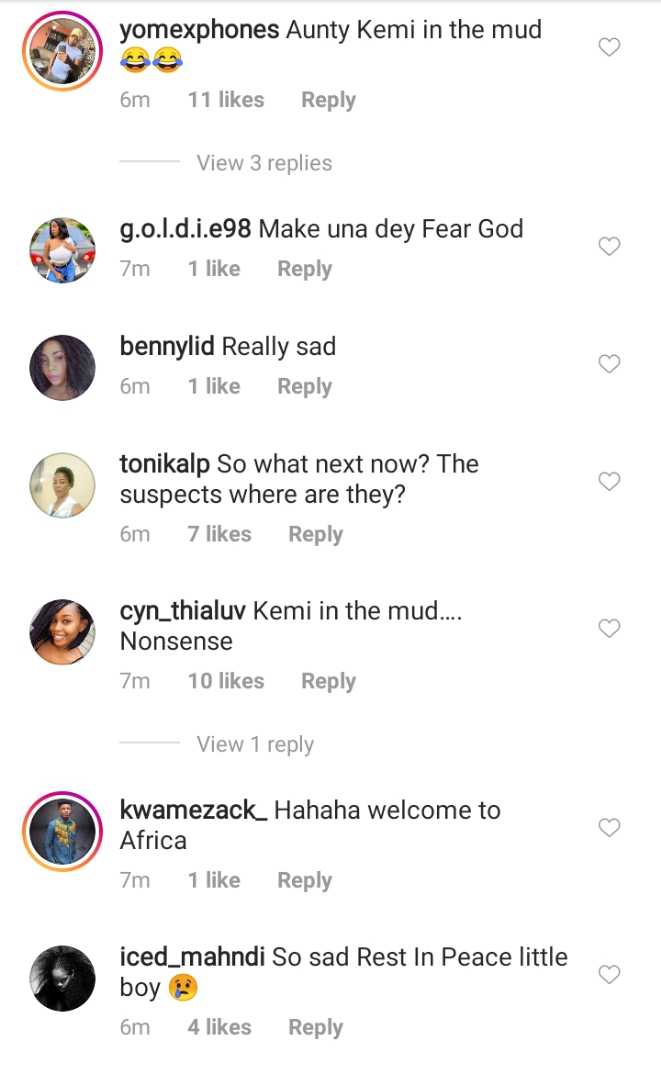Heart iced_mahndi's Rest In Peace comment

click(x=609, y=974)
